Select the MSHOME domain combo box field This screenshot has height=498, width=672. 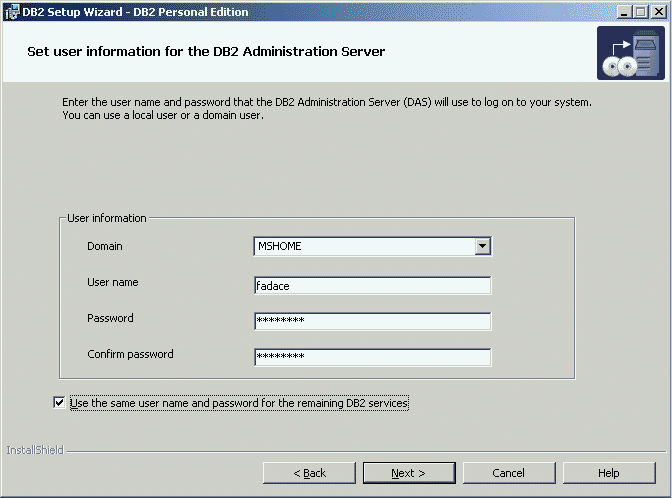pos(363,246)
